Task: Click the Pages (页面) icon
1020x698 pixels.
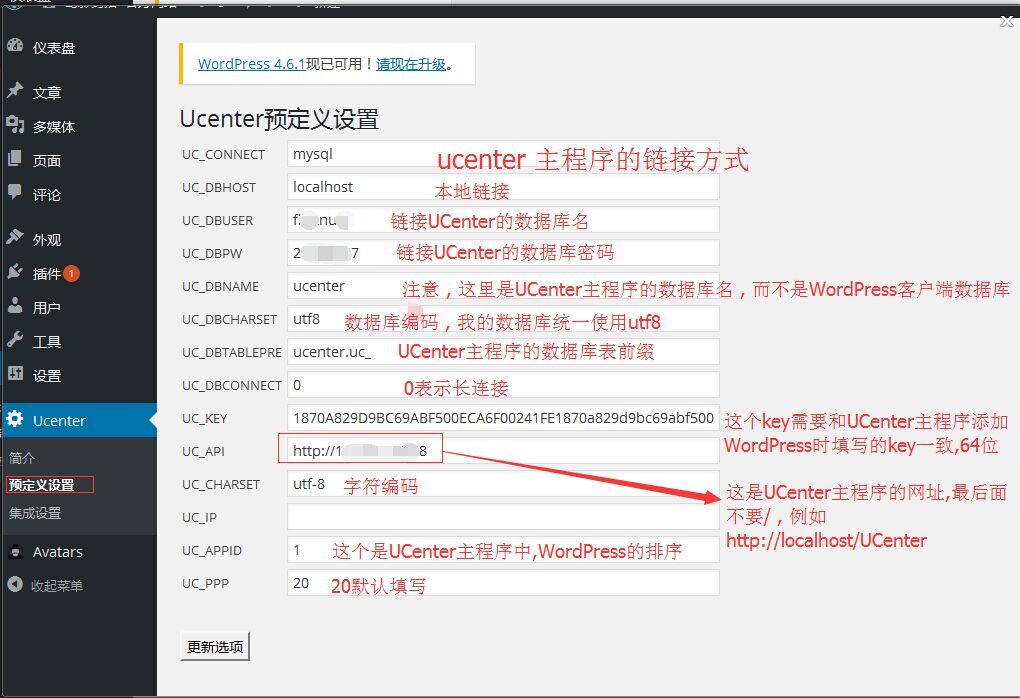Action: click(15, 158)
